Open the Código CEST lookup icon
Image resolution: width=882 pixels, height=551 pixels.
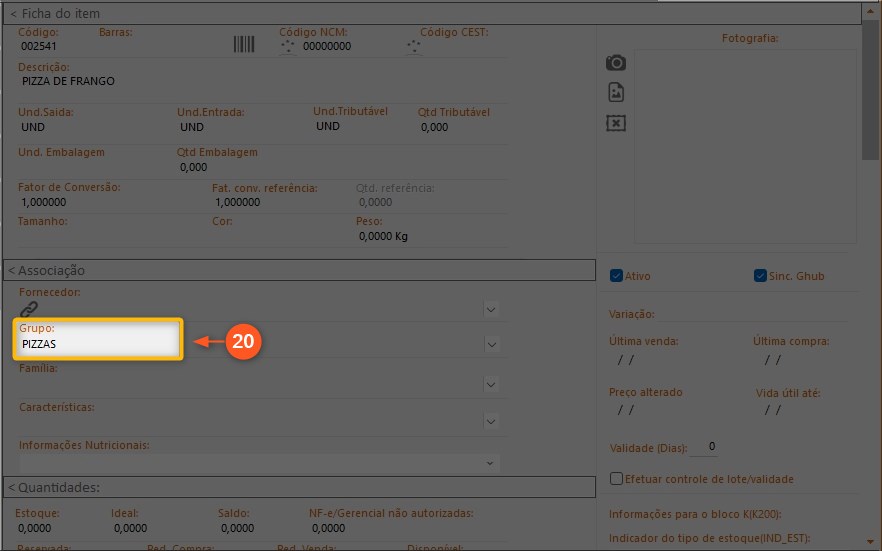click(414, 47)
